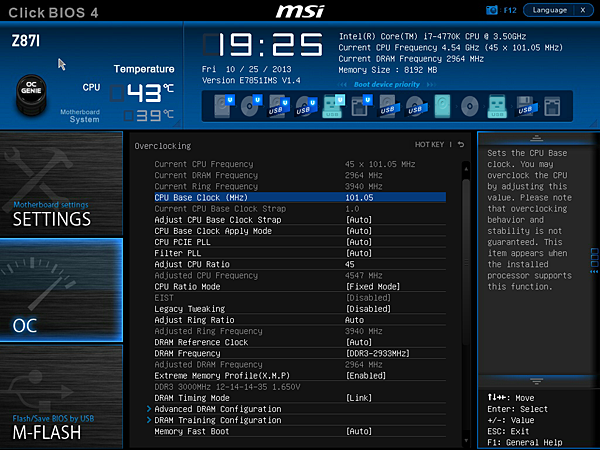This screenshot has height=450, width=600.
Task: Click the bottom handle of the help text panel
Action: click(x=536, y=381)
